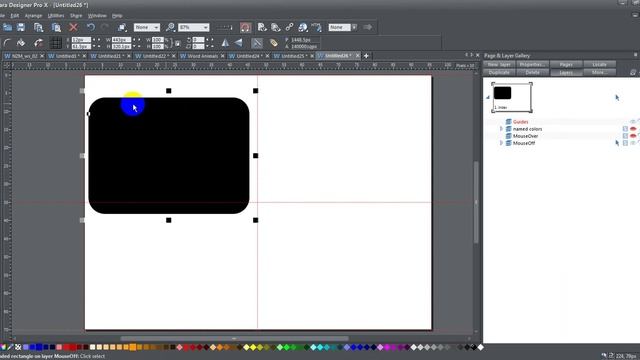Open the Window menu
The image size is (640, 360).
tap(97, 16)
